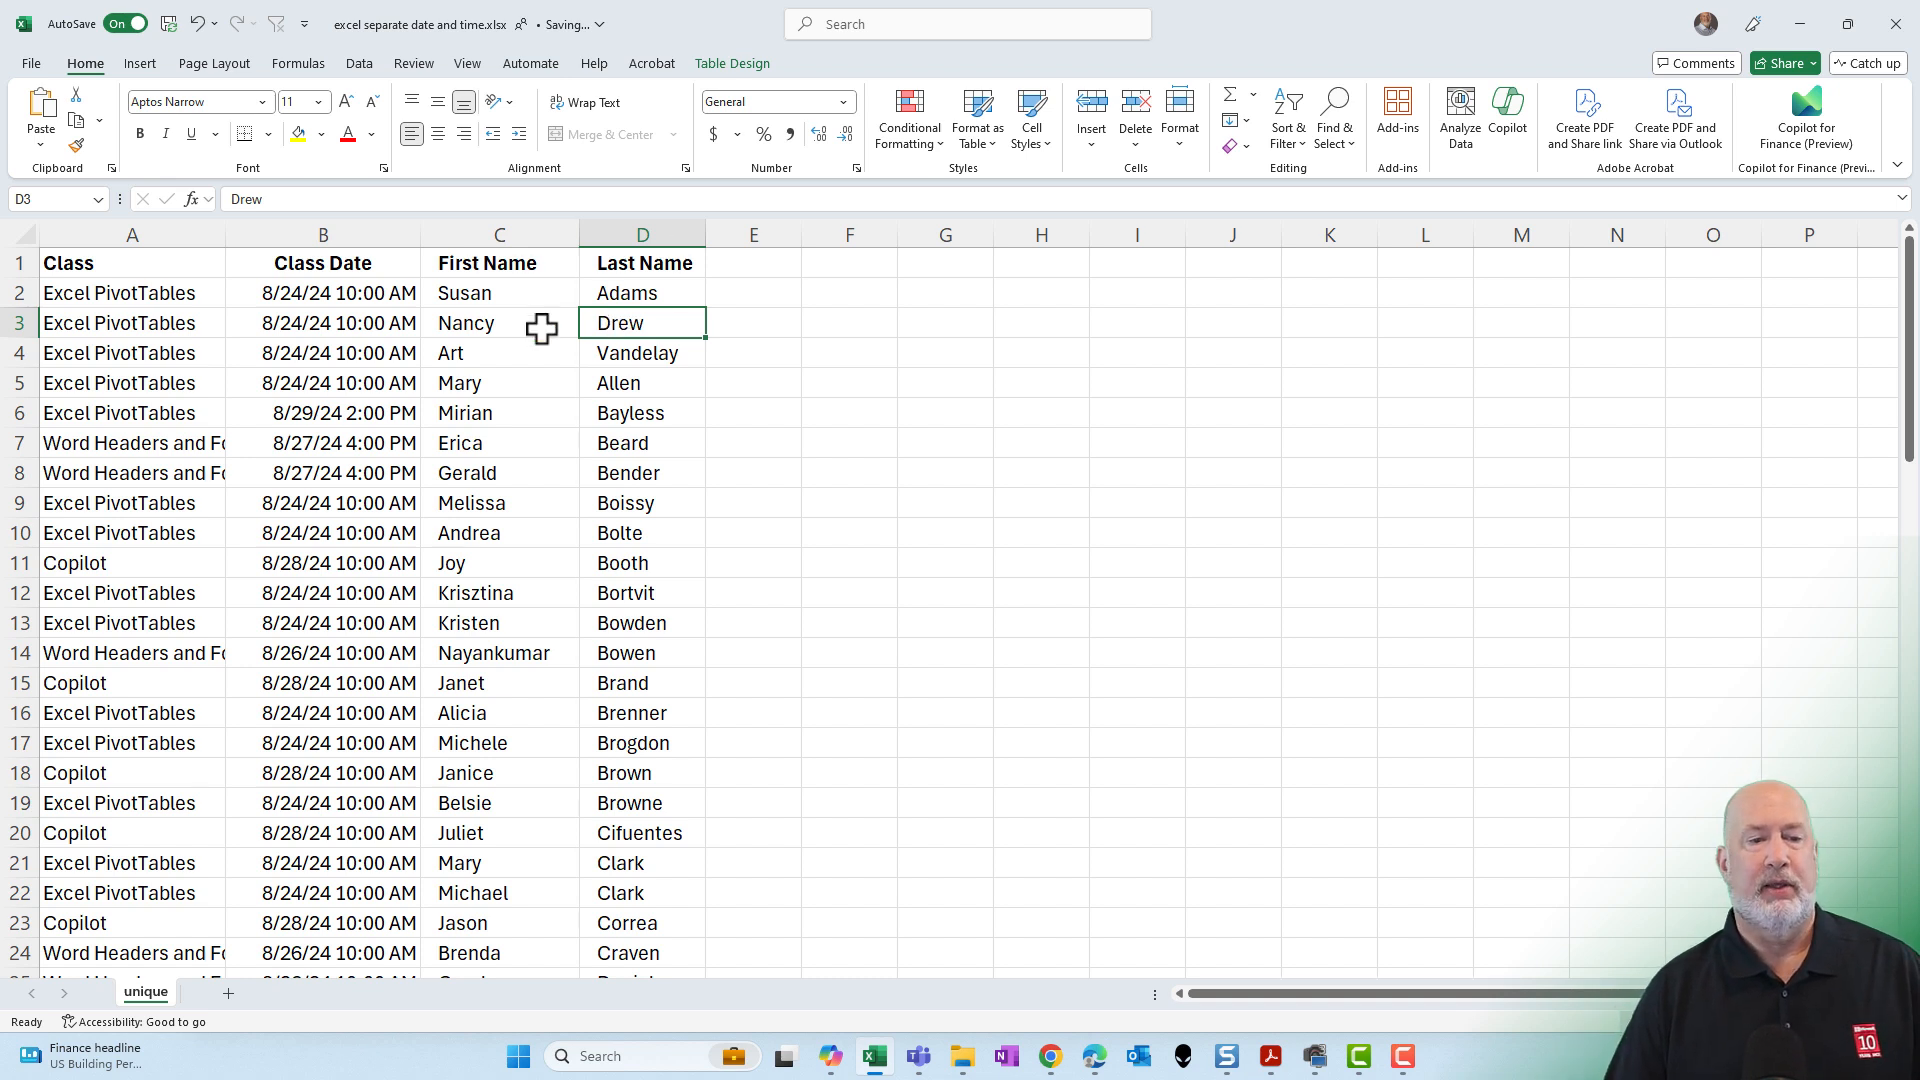
Task: Select the unique sheet tab
Action: point(145,992)
